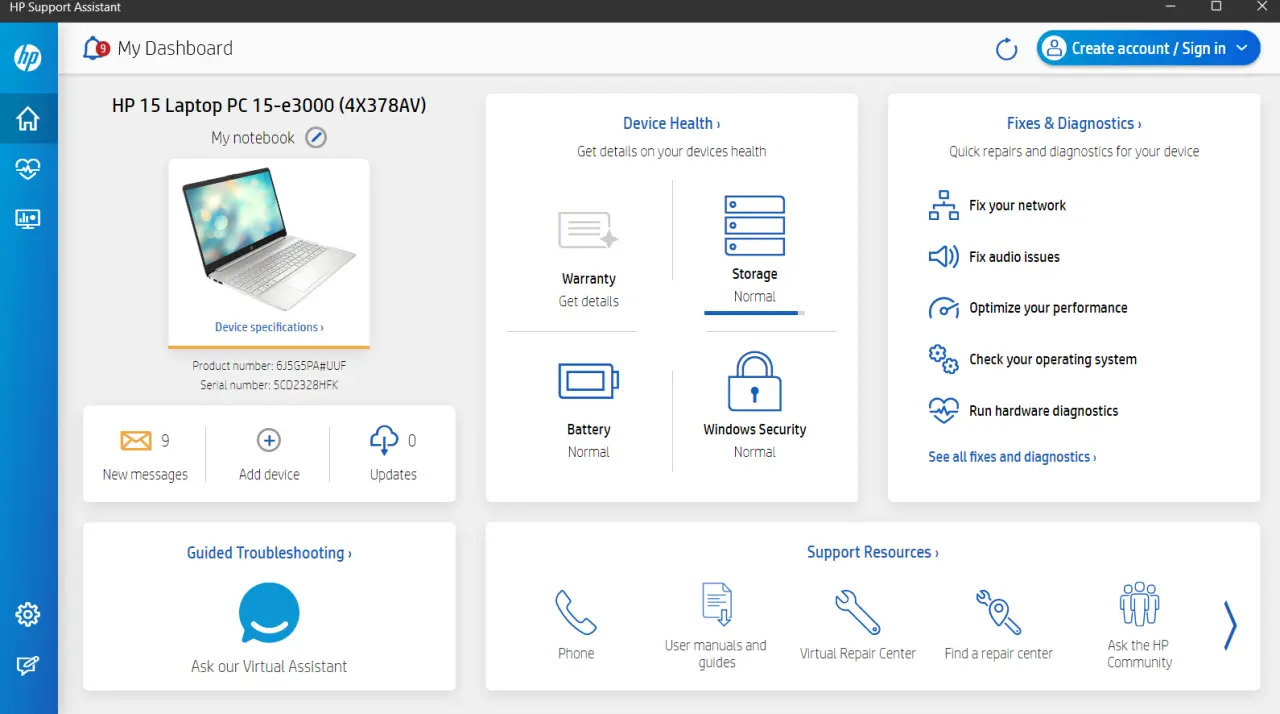Check Updates cloud download icon
1280x714 pixels.
[x=384, y=441]
